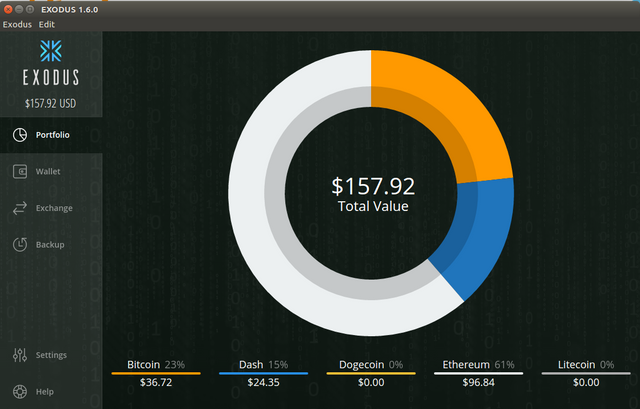This screenshot has width=640, height=409.
Task: Click the $157.92 total in chart center
Action: (373, 186)
